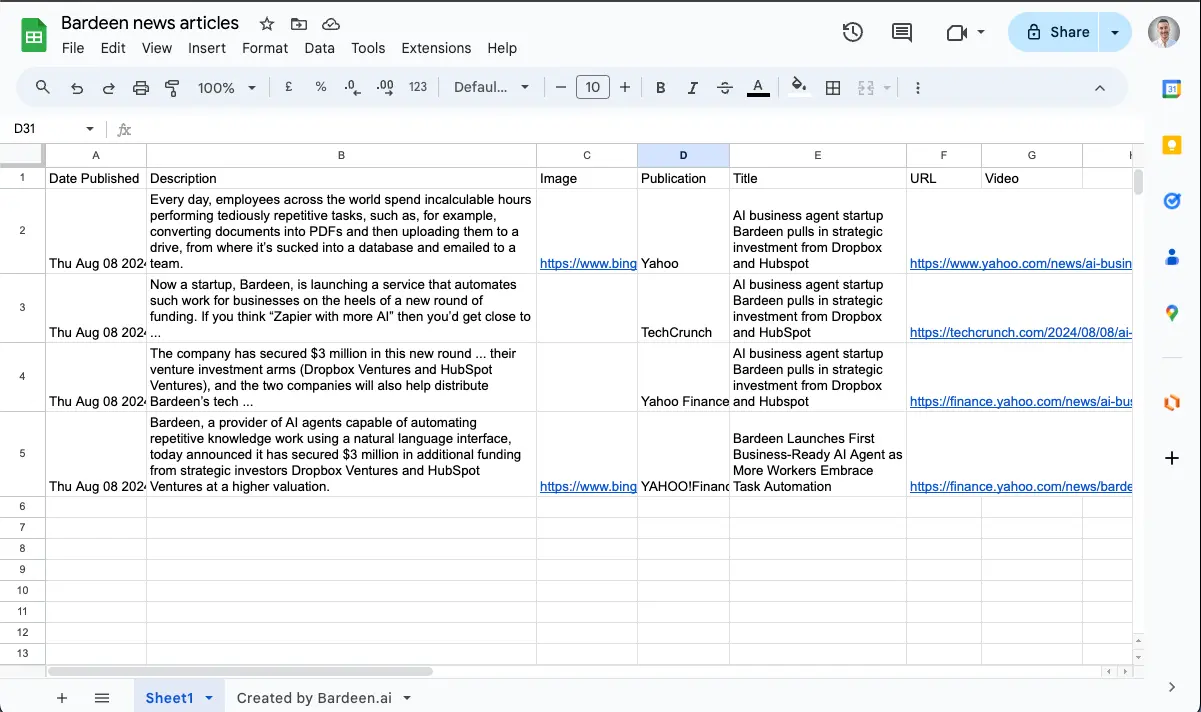The image size is (1201, 712).
Task: Open Contacts side panel
Action: pyautogui.click(x=1172, y=257)
